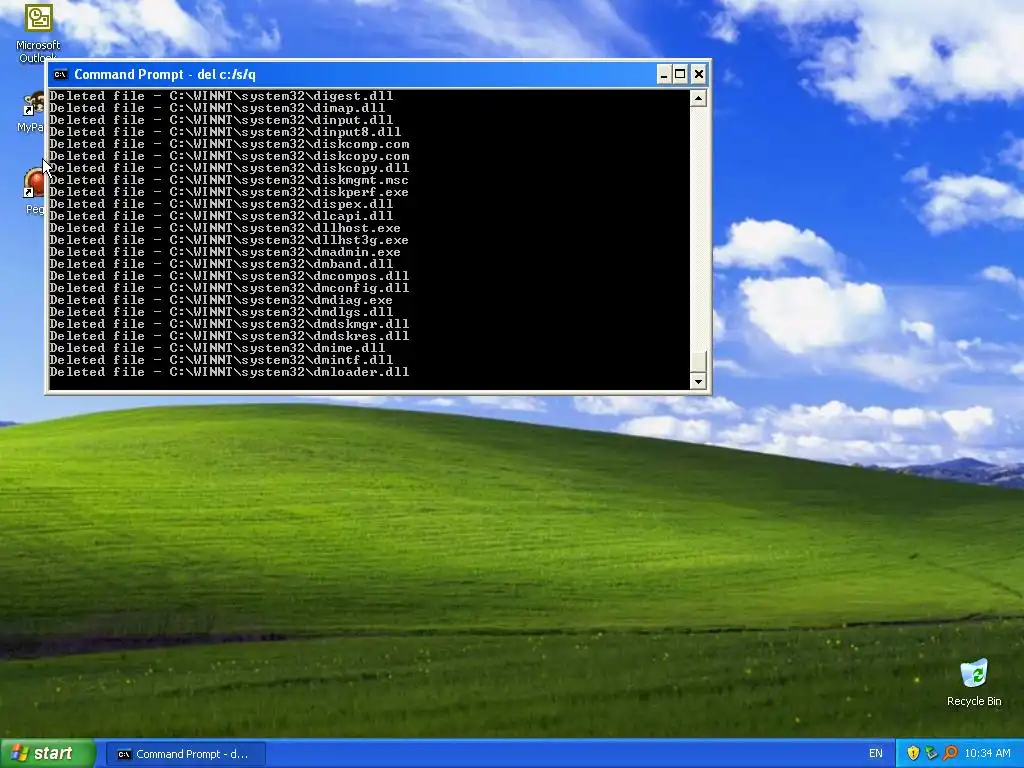Viewport: 1024px width, 768px height.
Task: Click the dimap.dll deleted line
Action: [x=217, y=108]
